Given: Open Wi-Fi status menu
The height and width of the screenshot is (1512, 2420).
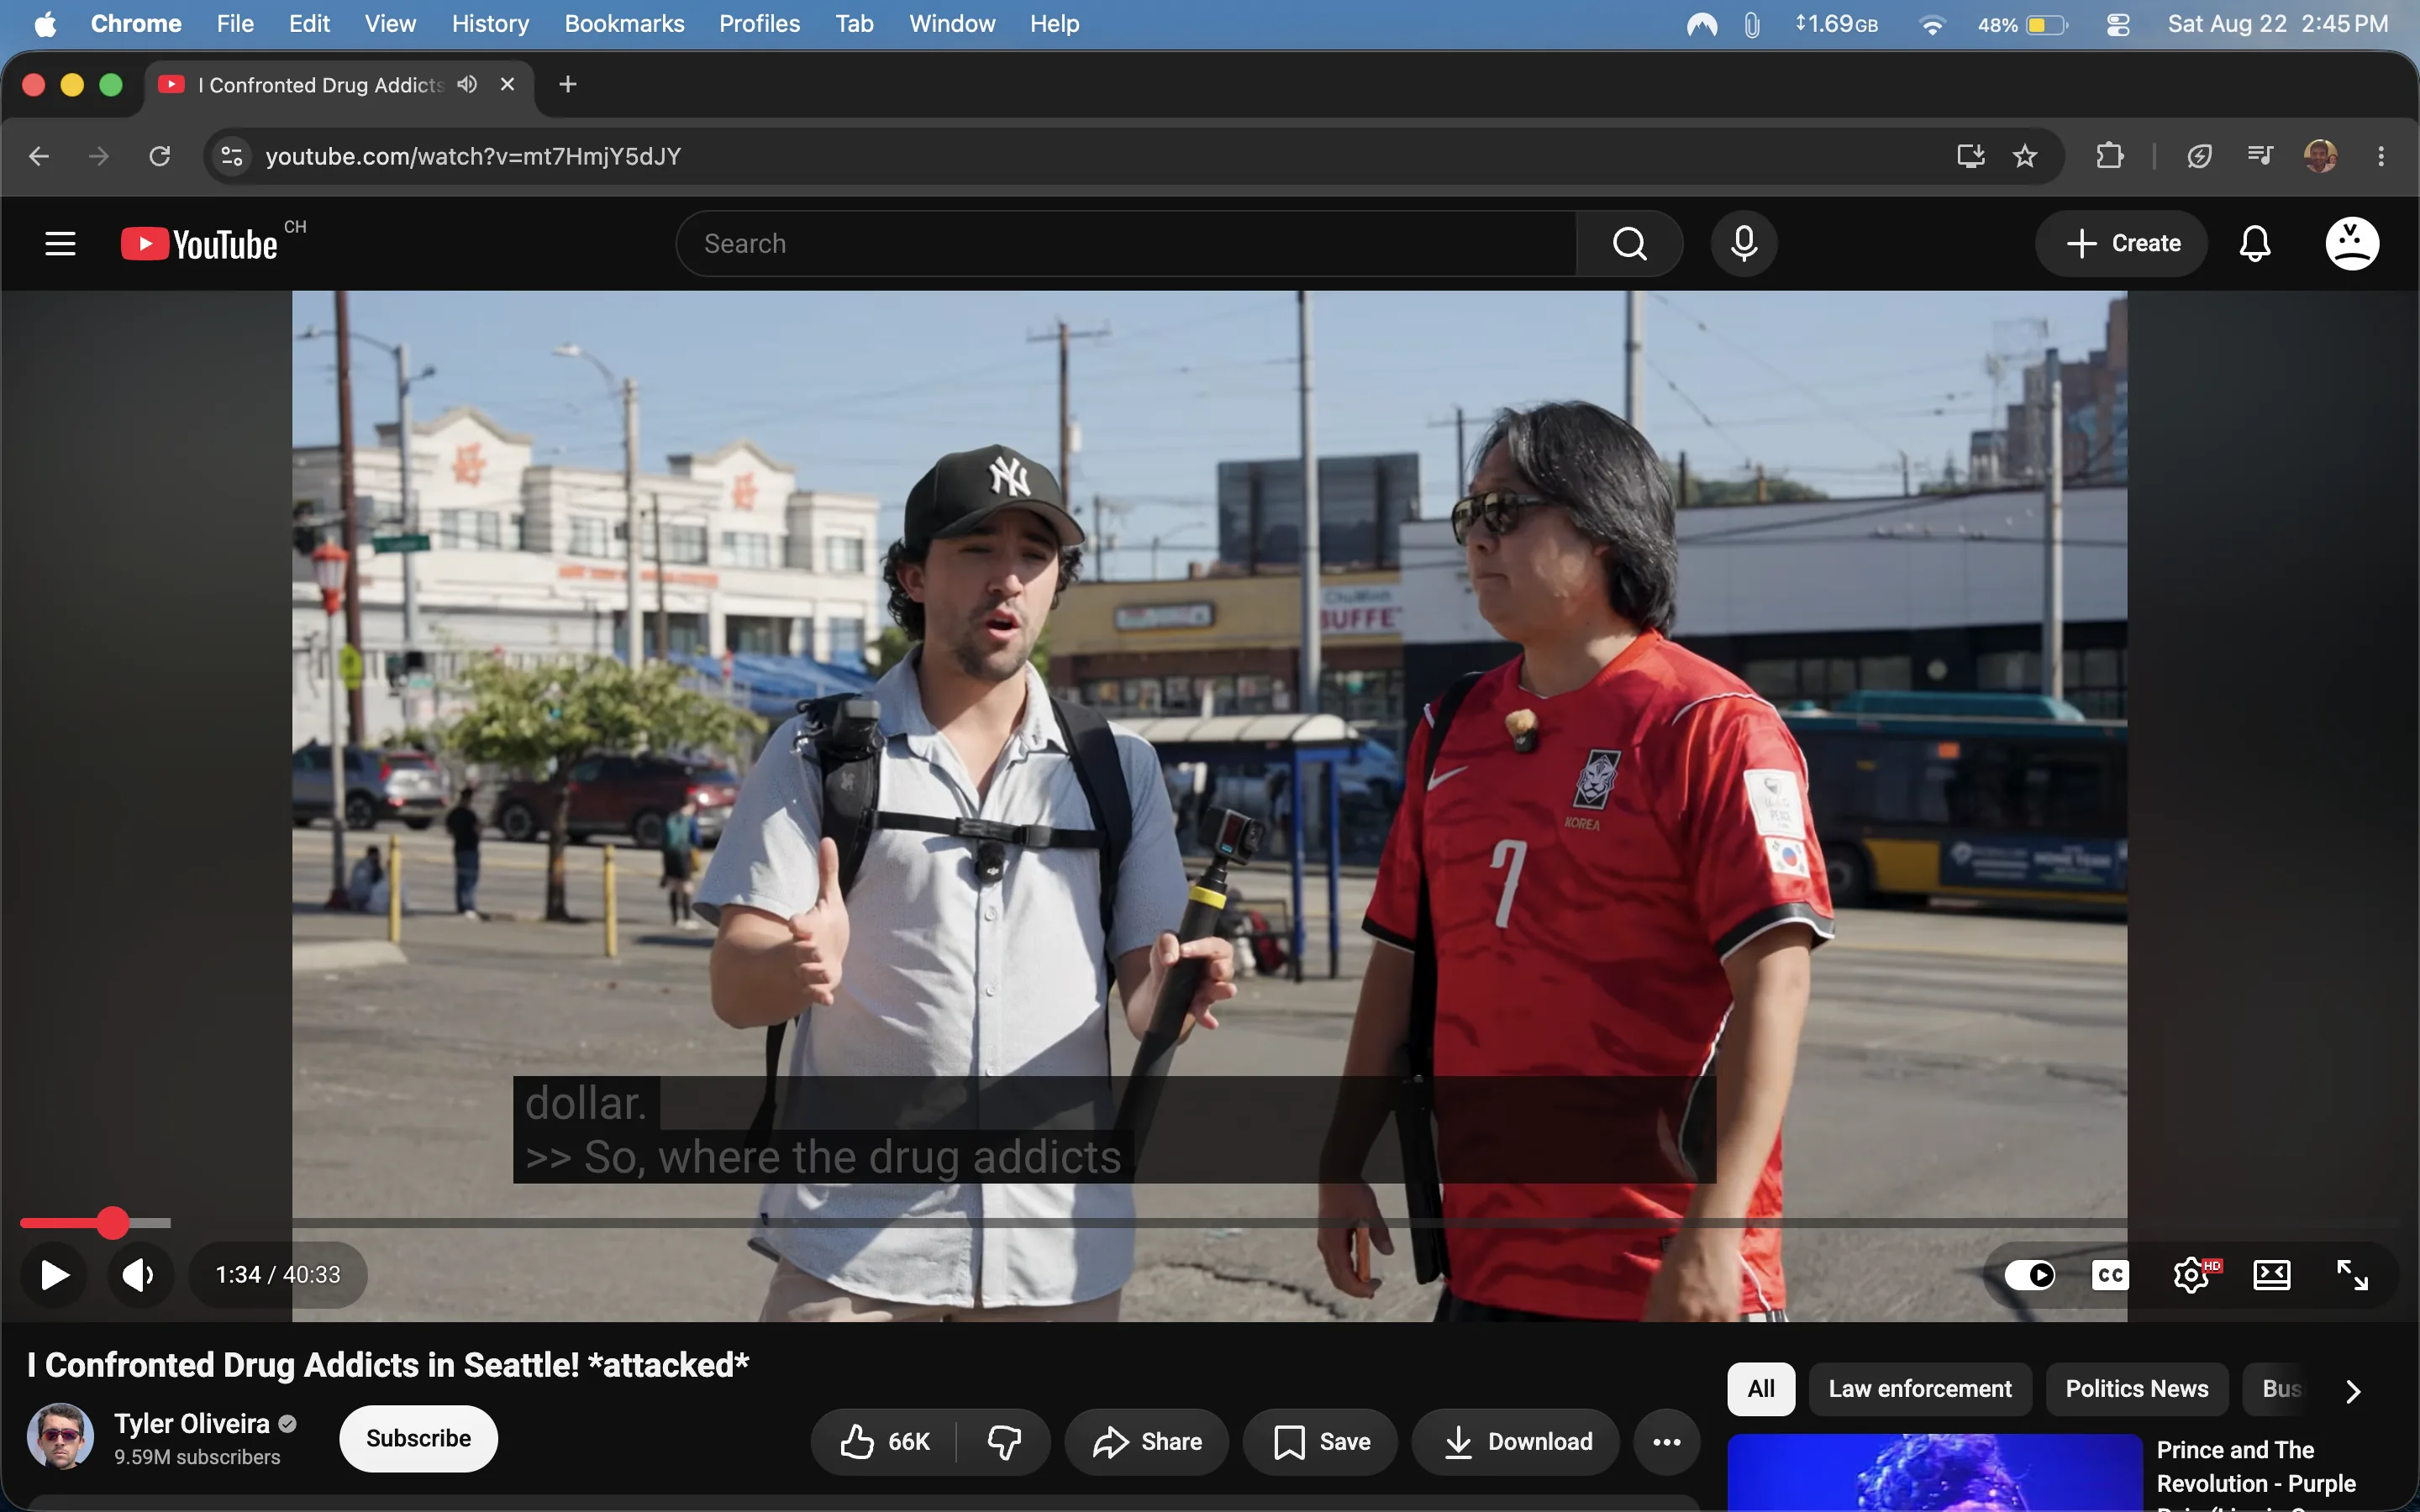Looking at the screenshot, I should tap(1931, 25).
